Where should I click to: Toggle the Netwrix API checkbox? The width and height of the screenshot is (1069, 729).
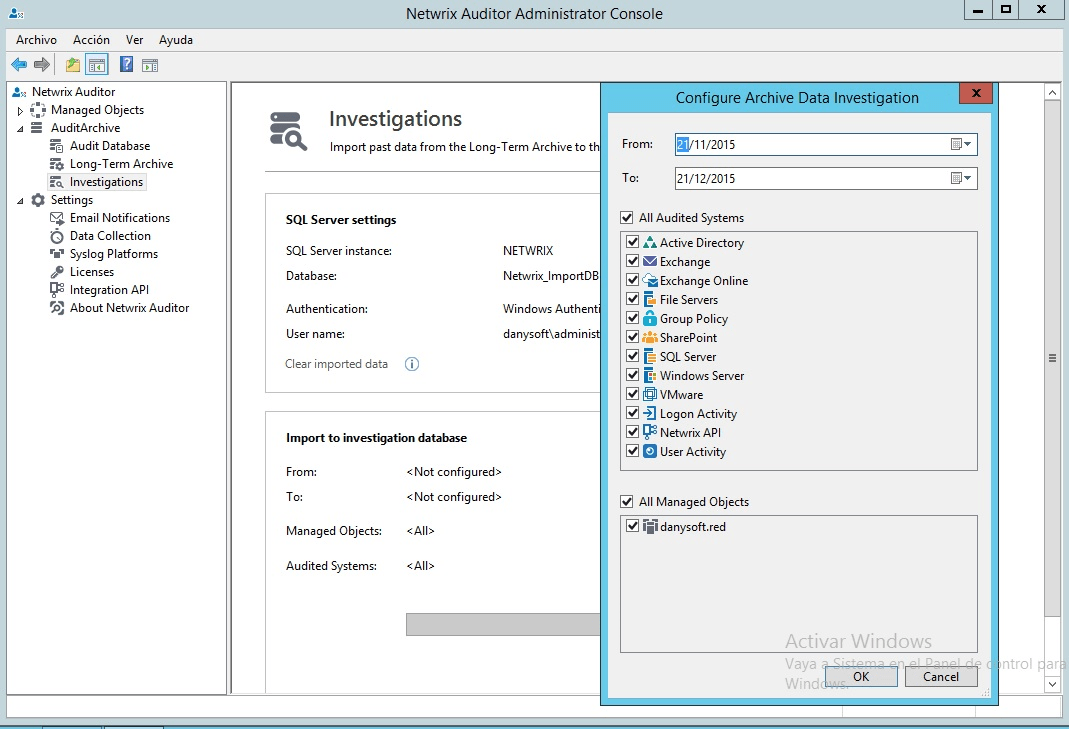(633, 432)
